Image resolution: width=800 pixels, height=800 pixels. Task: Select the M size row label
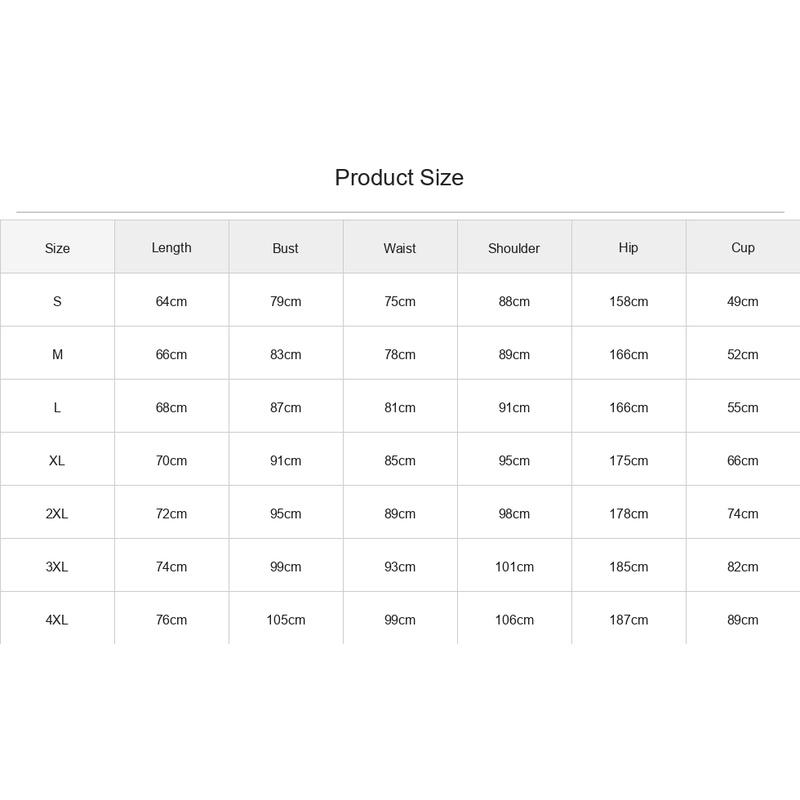coord(57,354)
